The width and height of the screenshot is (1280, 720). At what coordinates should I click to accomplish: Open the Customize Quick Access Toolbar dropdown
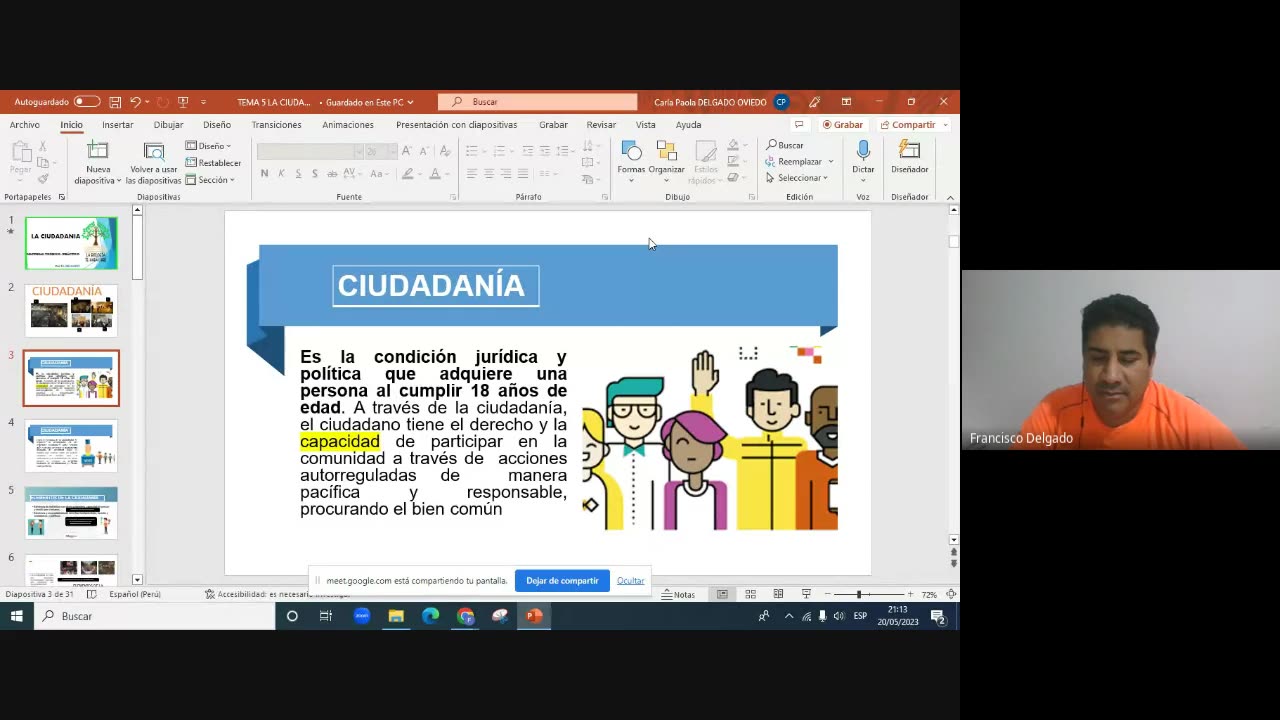pyautogui.click(x=203, y=102)
